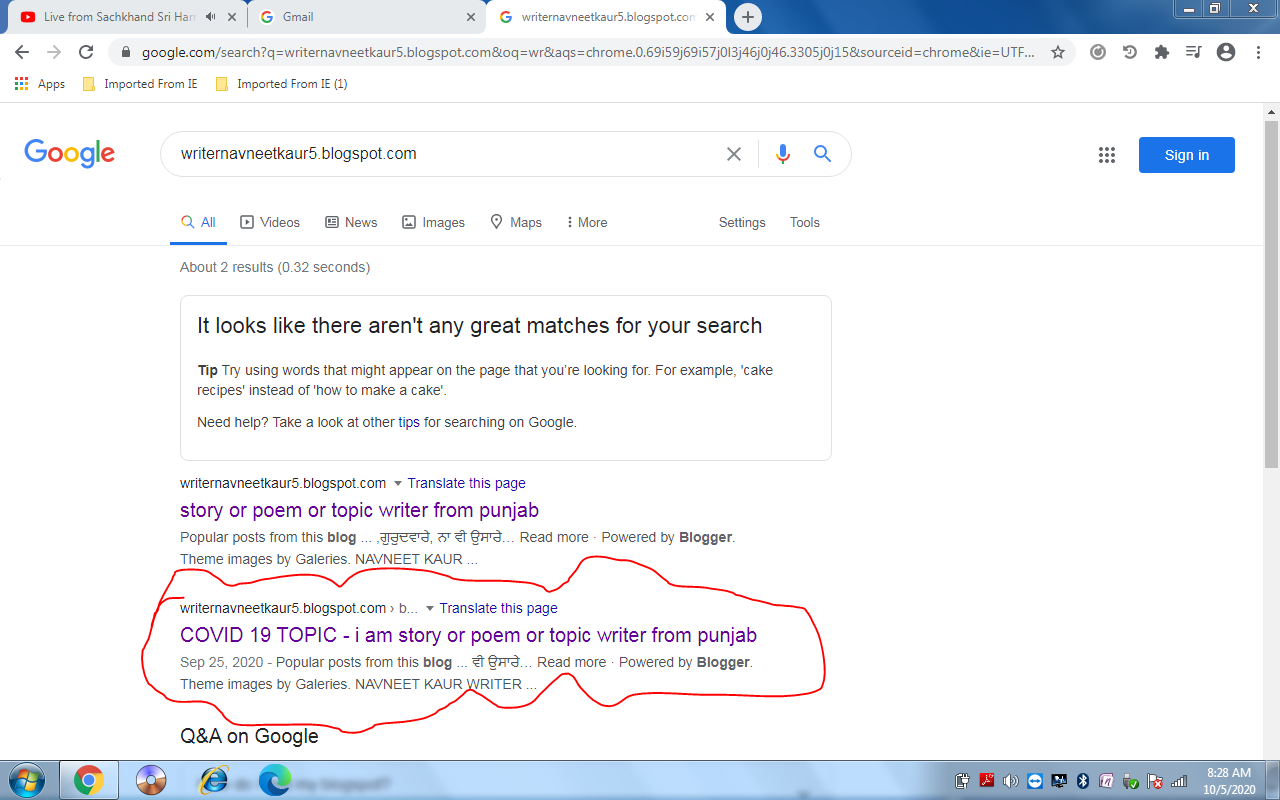The image size is (1280, 800).
Task: Open the search Tools menu
Action: (x=805, y=222)
